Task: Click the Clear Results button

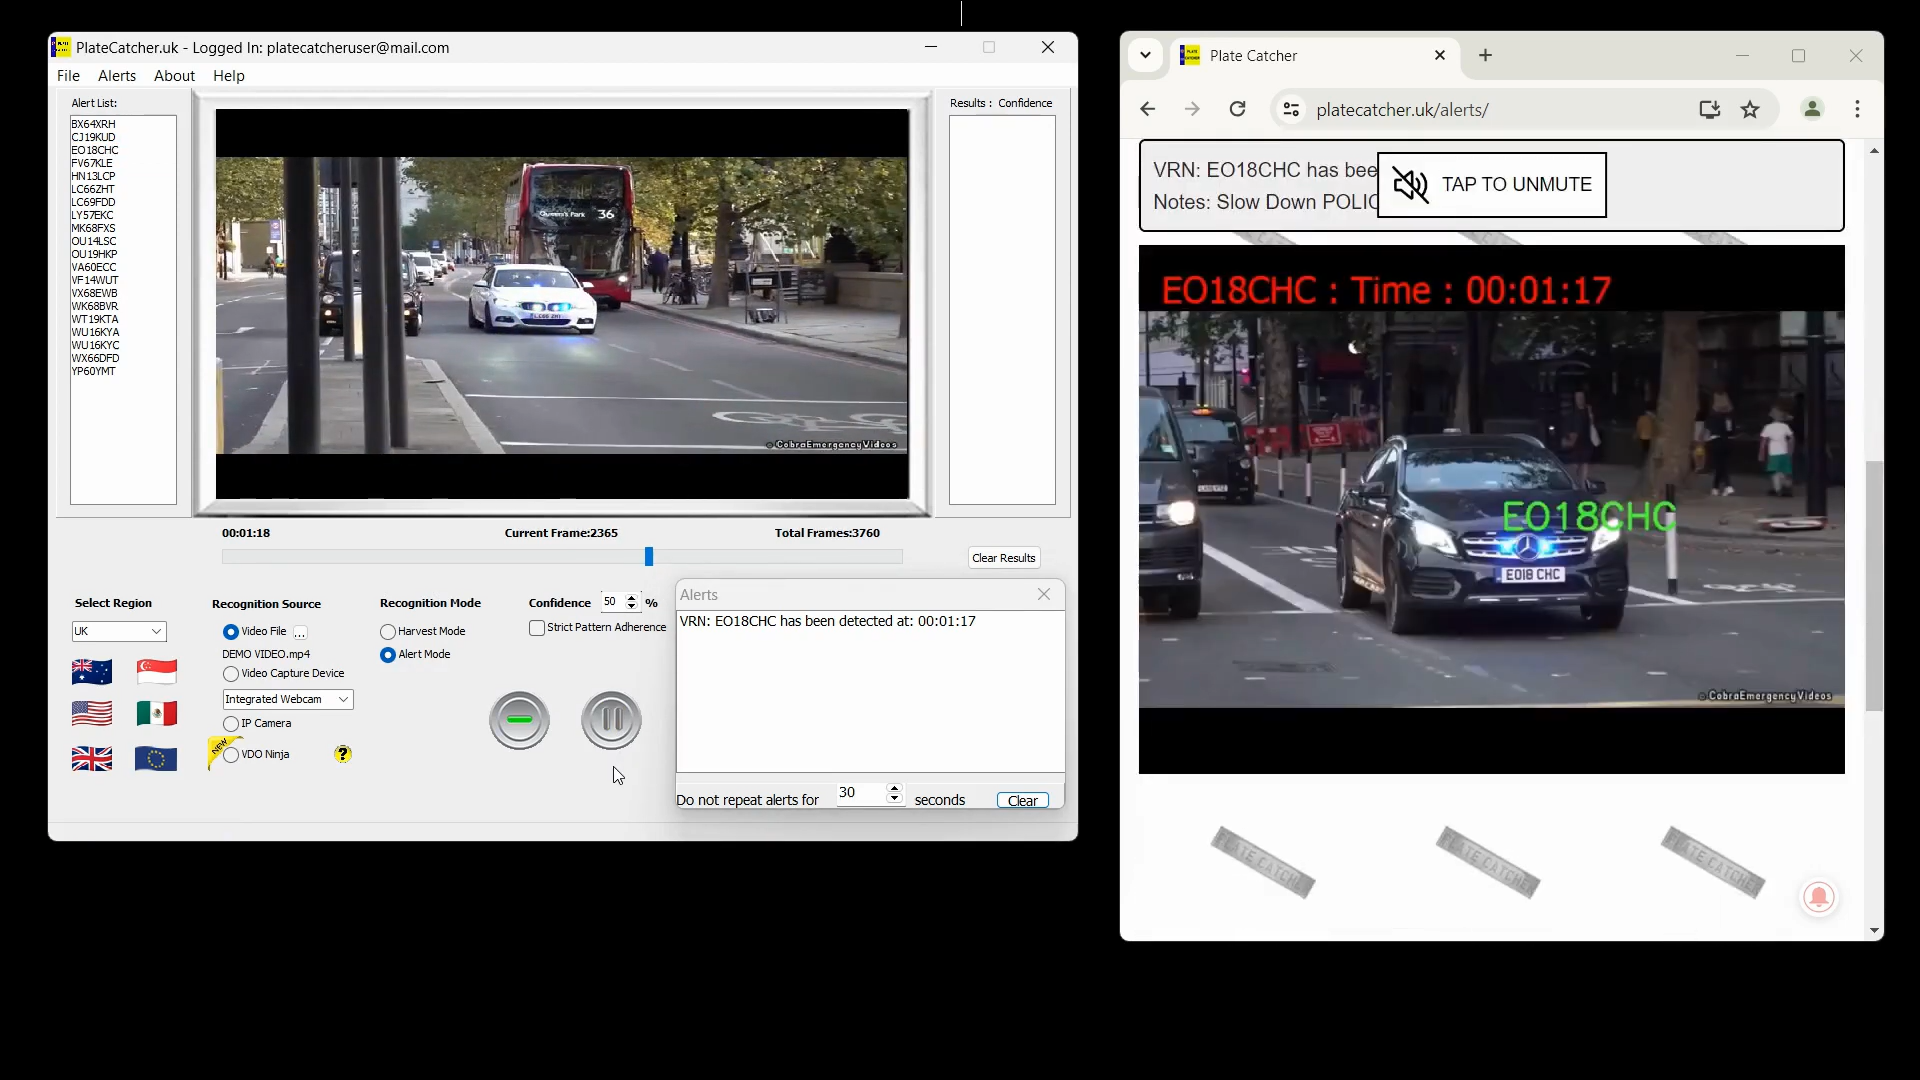Action: click(1004, 558)
